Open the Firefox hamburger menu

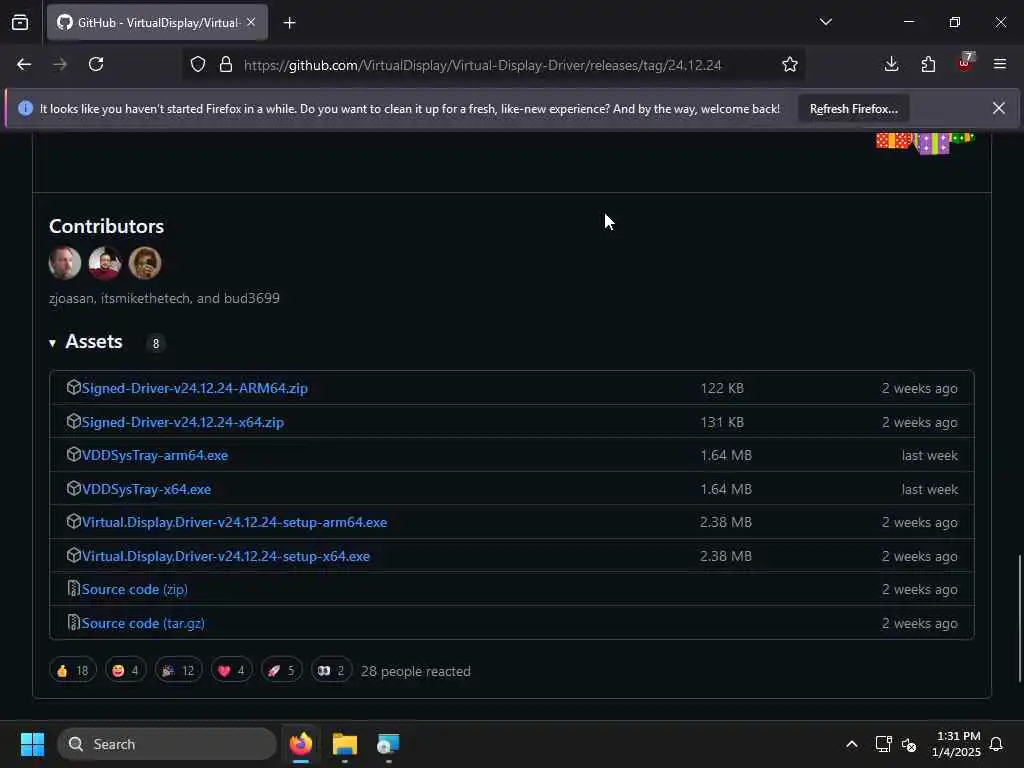point(1000,64)
